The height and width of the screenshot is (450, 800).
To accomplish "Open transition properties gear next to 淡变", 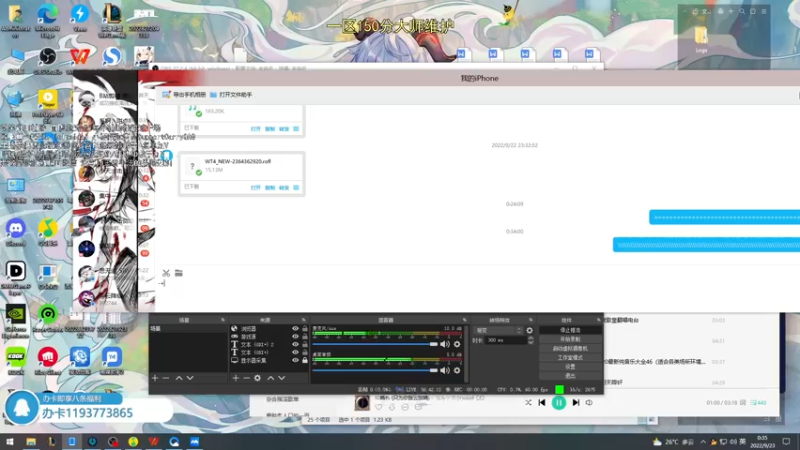I will 530,331.
